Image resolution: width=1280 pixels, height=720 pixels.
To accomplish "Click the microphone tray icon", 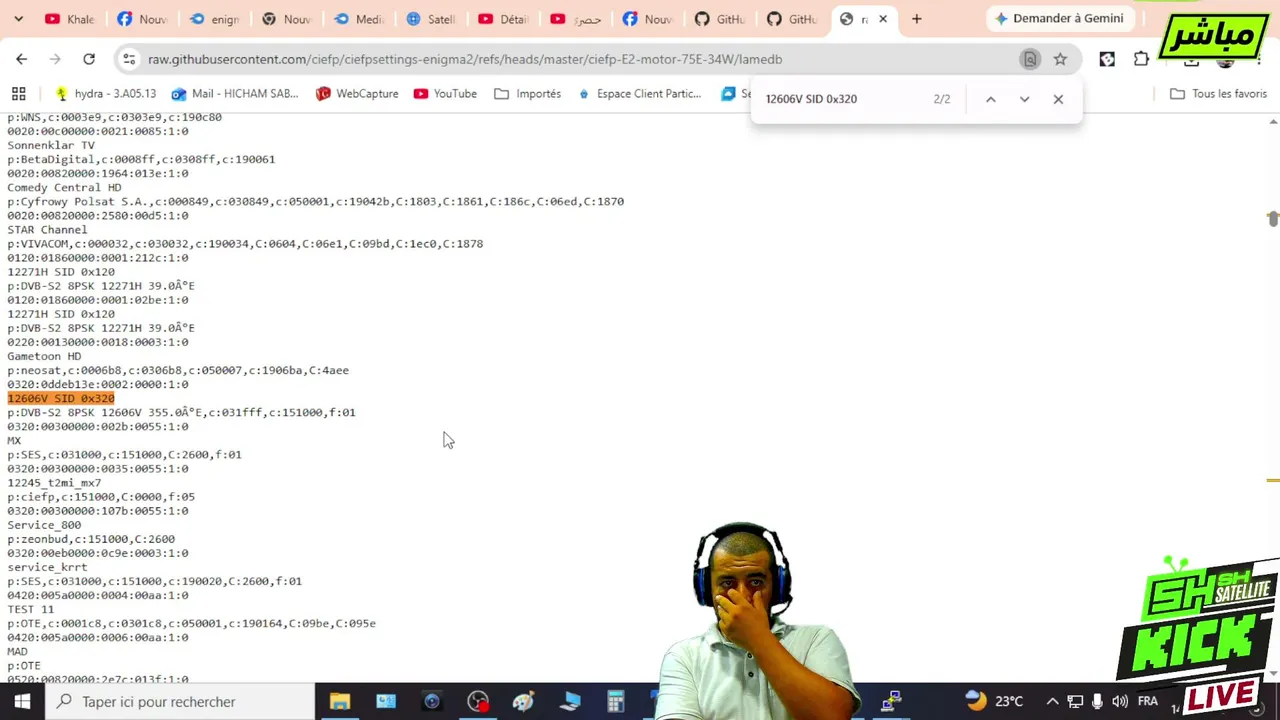I will [1097, 701].
